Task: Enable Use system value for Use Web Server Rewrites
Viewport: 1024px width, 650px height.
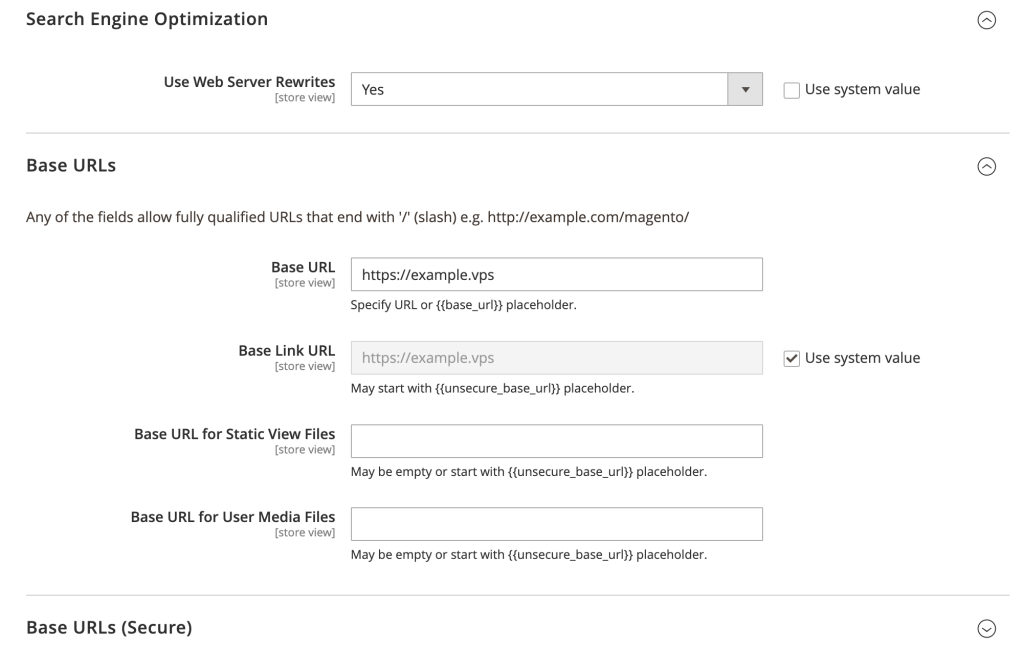Action: [791, 89]
